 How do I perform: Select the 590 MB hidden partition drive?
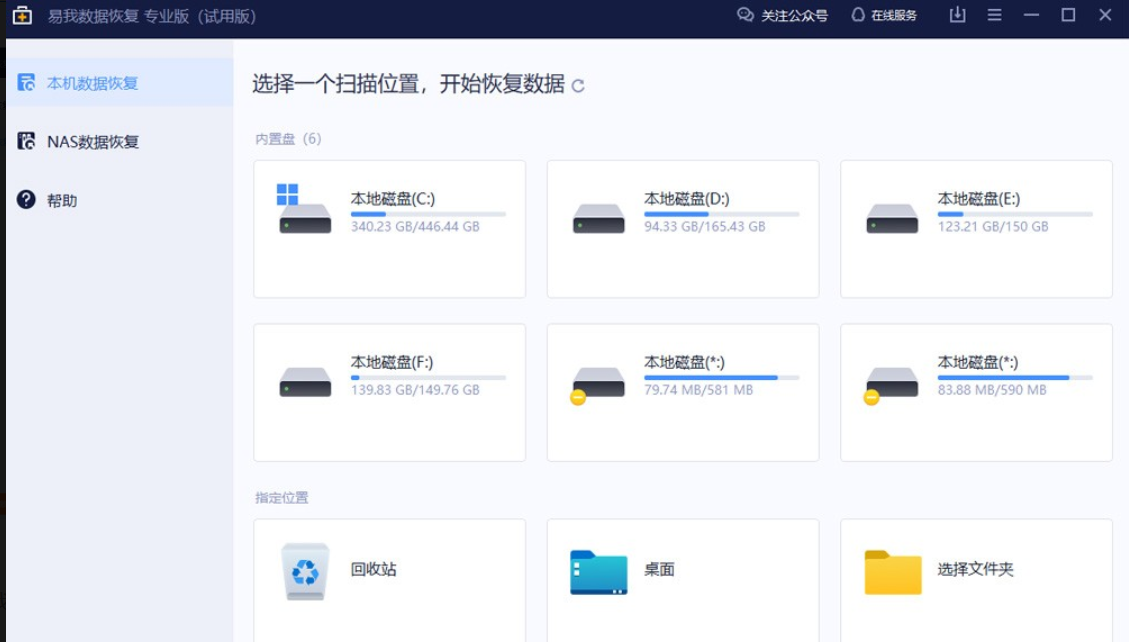point(891,382)
